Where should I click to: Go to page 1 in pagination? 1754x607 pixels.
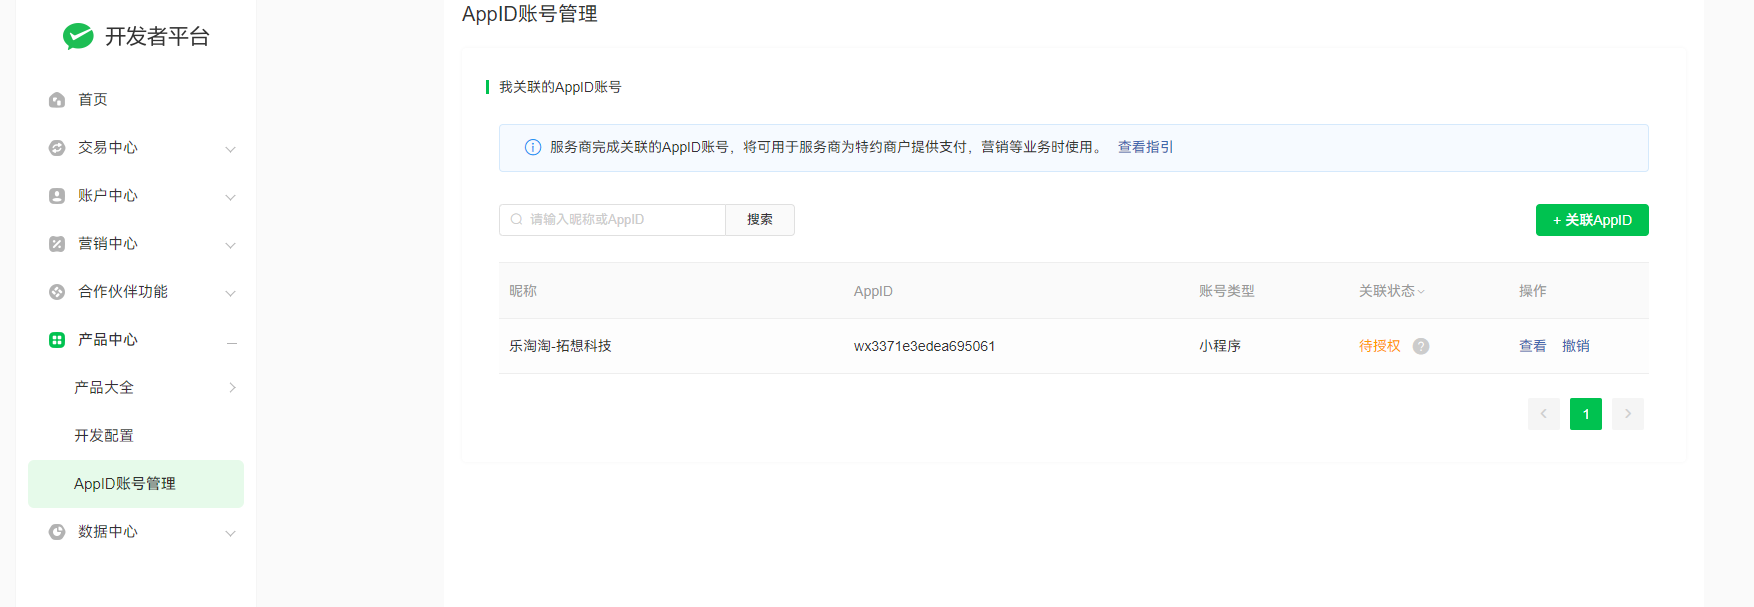tap(1585, 414)
